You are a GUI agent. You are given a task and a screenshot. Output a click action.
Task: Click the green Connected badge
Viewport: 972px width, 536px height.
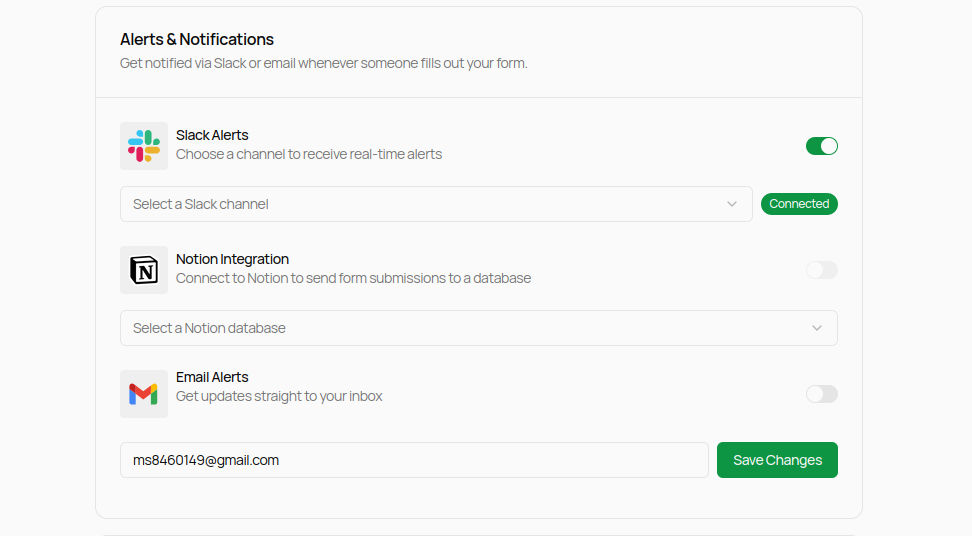point(799,204)
